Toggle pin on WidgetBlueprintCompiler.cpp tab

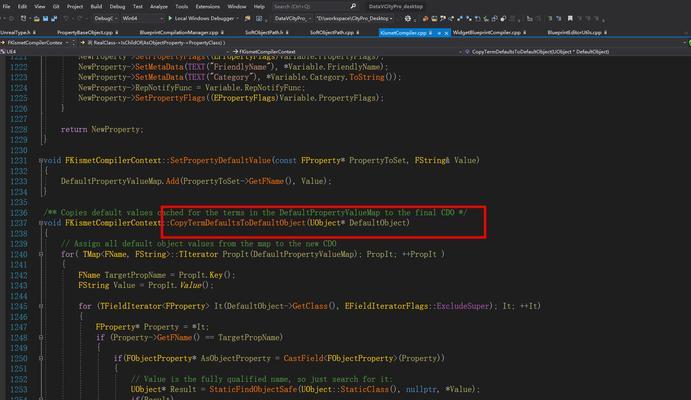point(524,33)
